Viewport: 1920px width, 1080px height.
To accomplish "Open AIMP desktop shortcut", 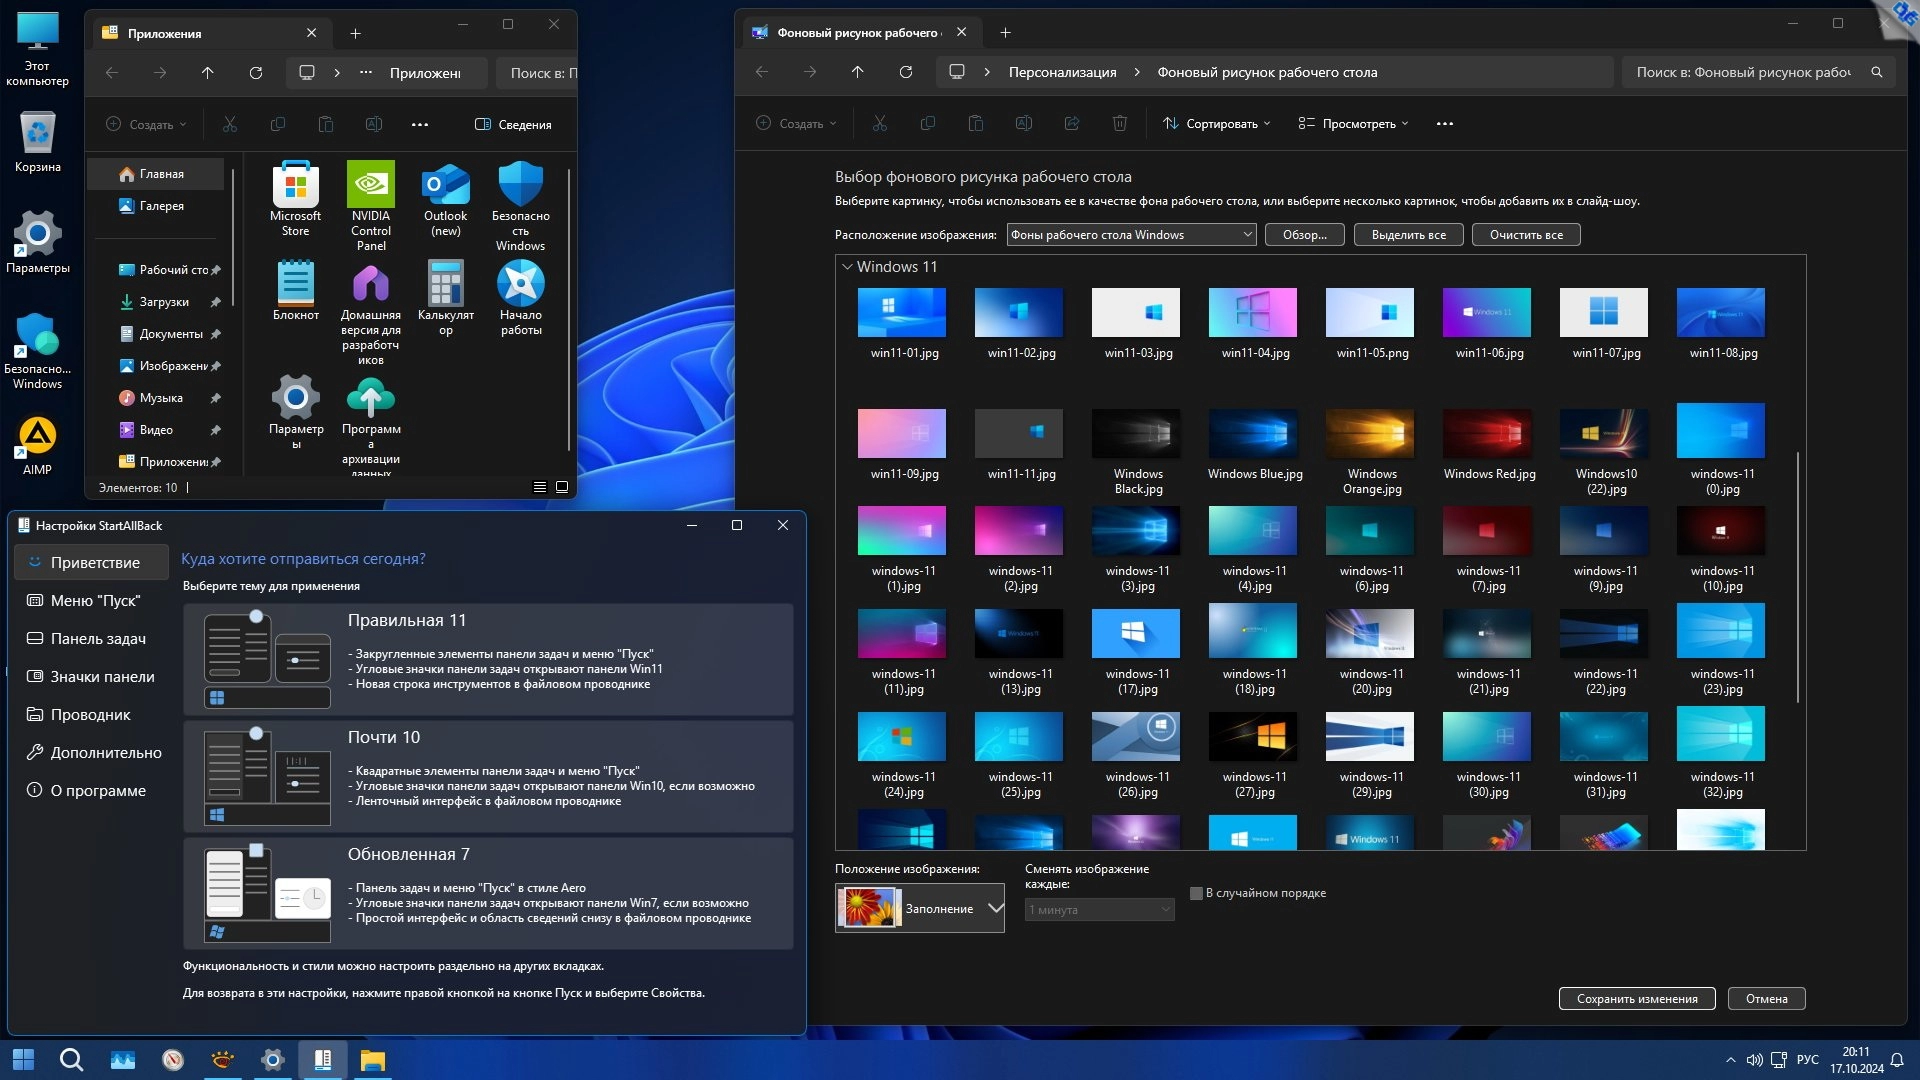I will tap(37, 437).
